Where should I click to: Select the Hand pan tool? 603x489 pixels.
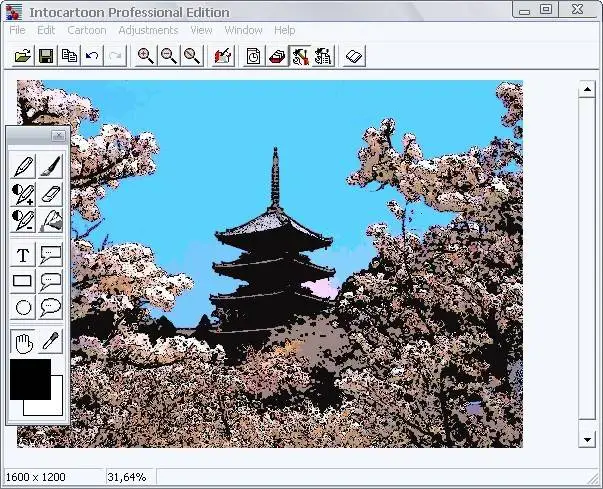point(23,342)
